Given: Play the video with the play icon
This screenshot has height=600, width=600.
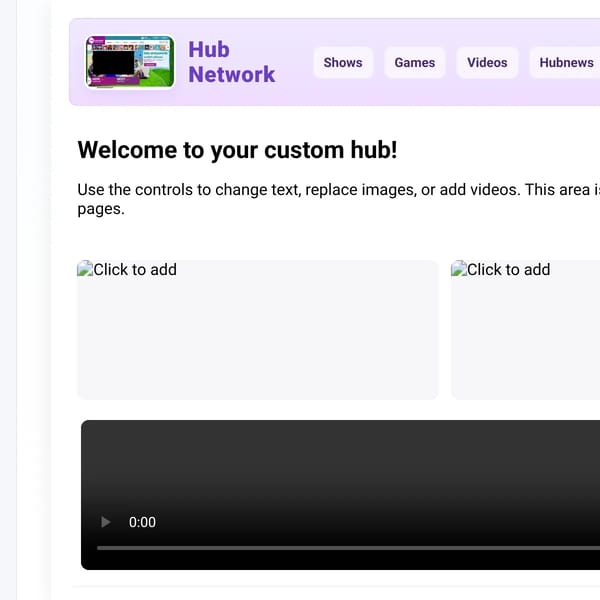Looking at the screenshot, I should click(x=105, y=522).
